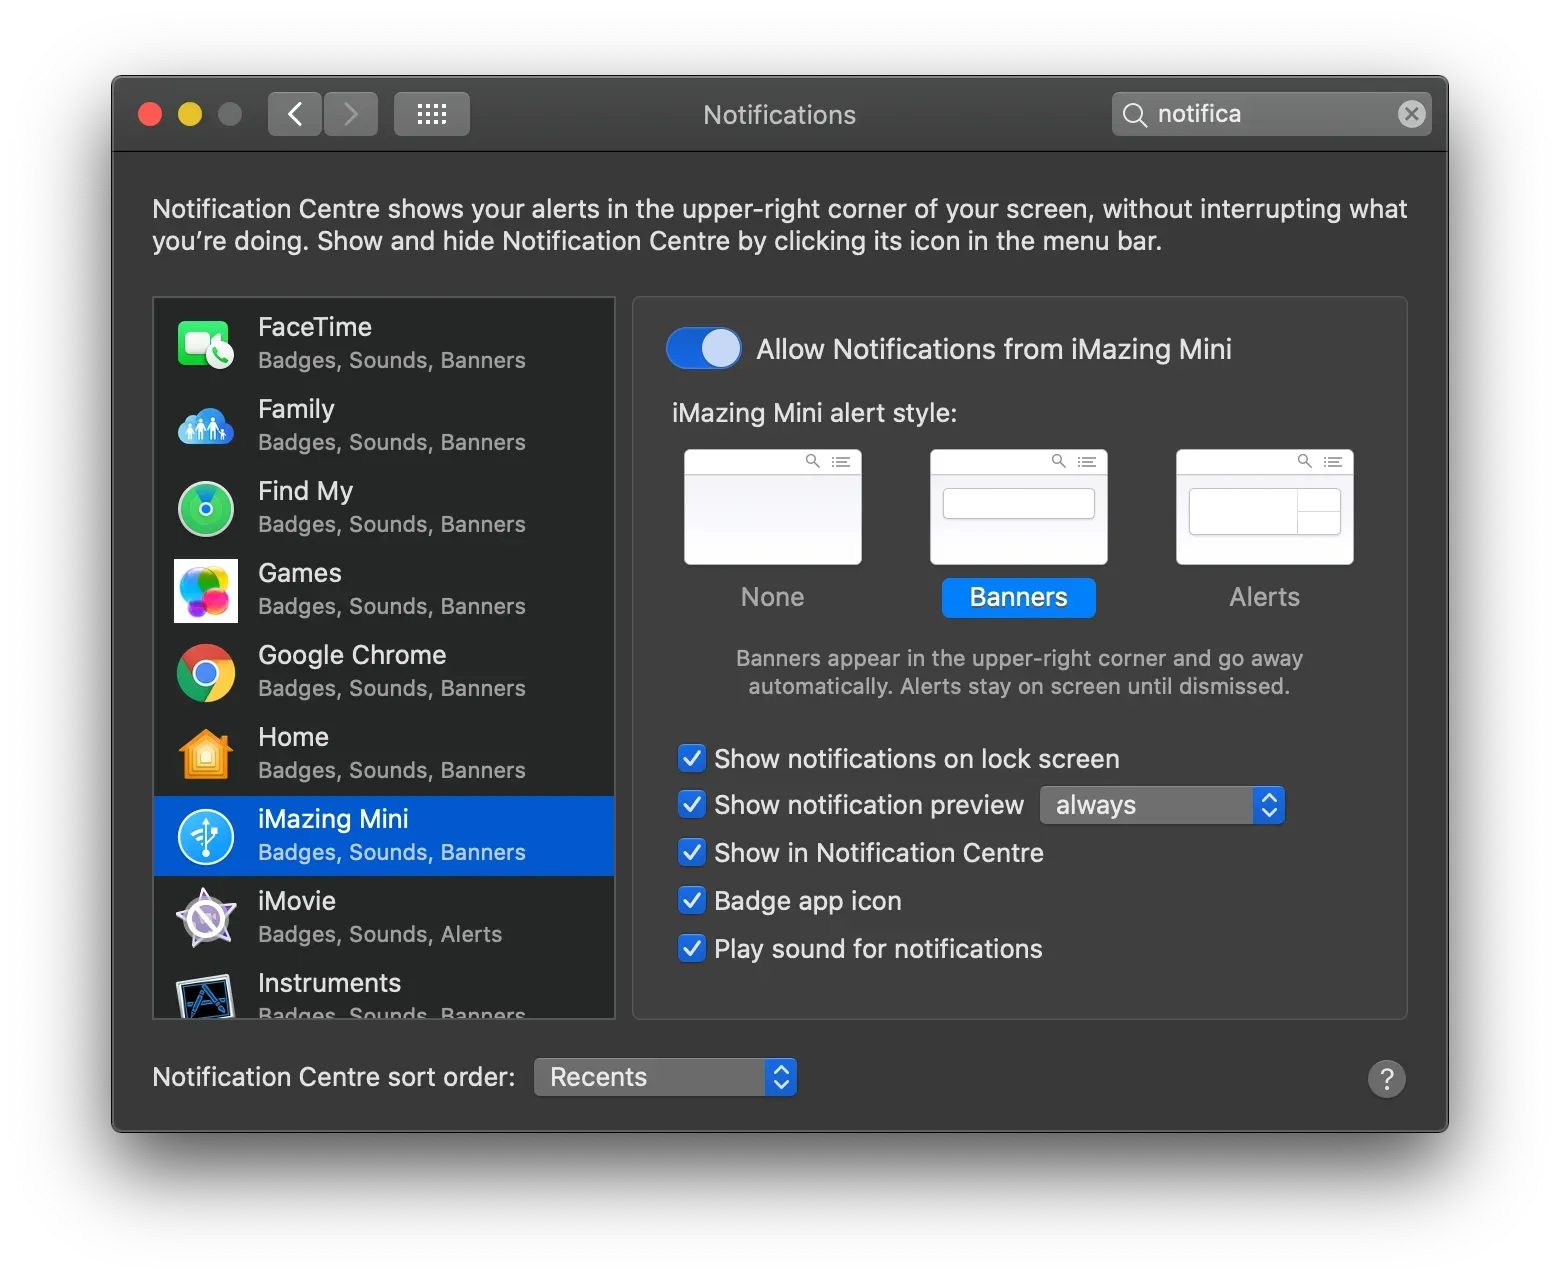Uncheck Show notifications on lock screen

(691, 758)
